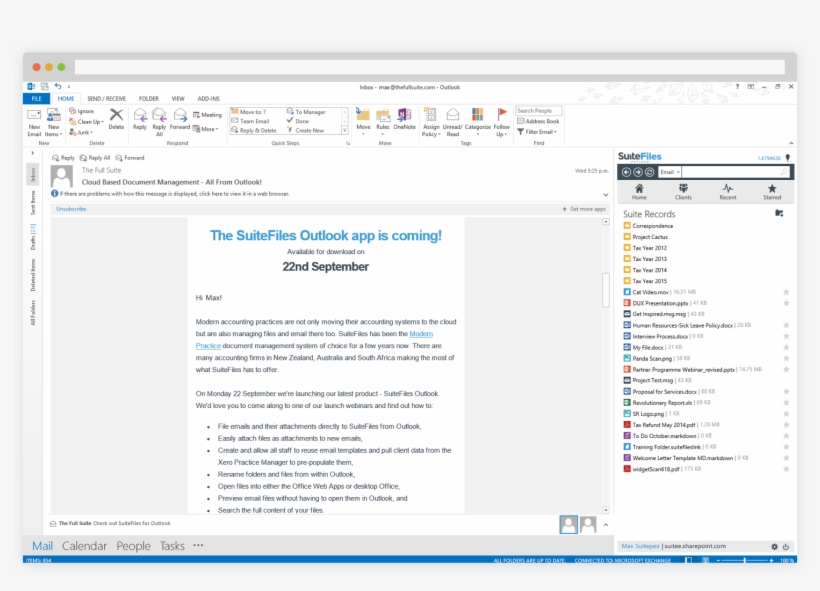The image size is (820, 591).
Task: Select the Reply & Delete quick step
Action: pyautogui.click(x=254, y=130)
